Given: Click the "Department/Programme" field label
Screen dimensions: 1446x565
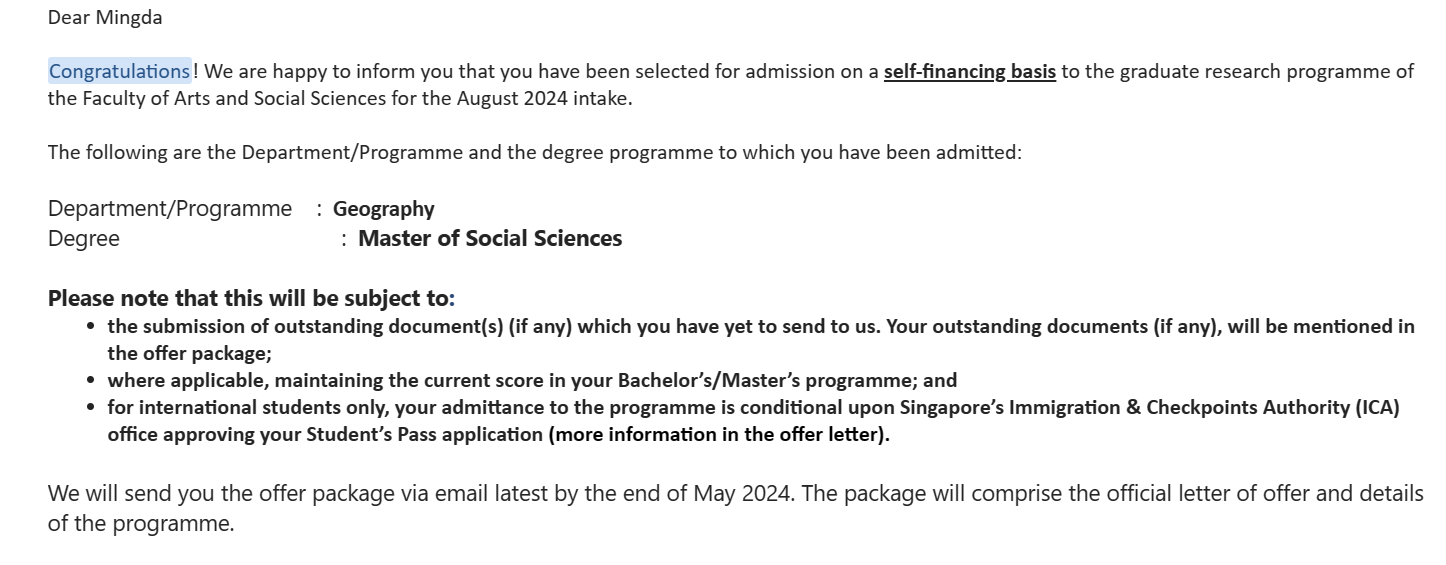Looking at the screenshot, I should 170,209.
